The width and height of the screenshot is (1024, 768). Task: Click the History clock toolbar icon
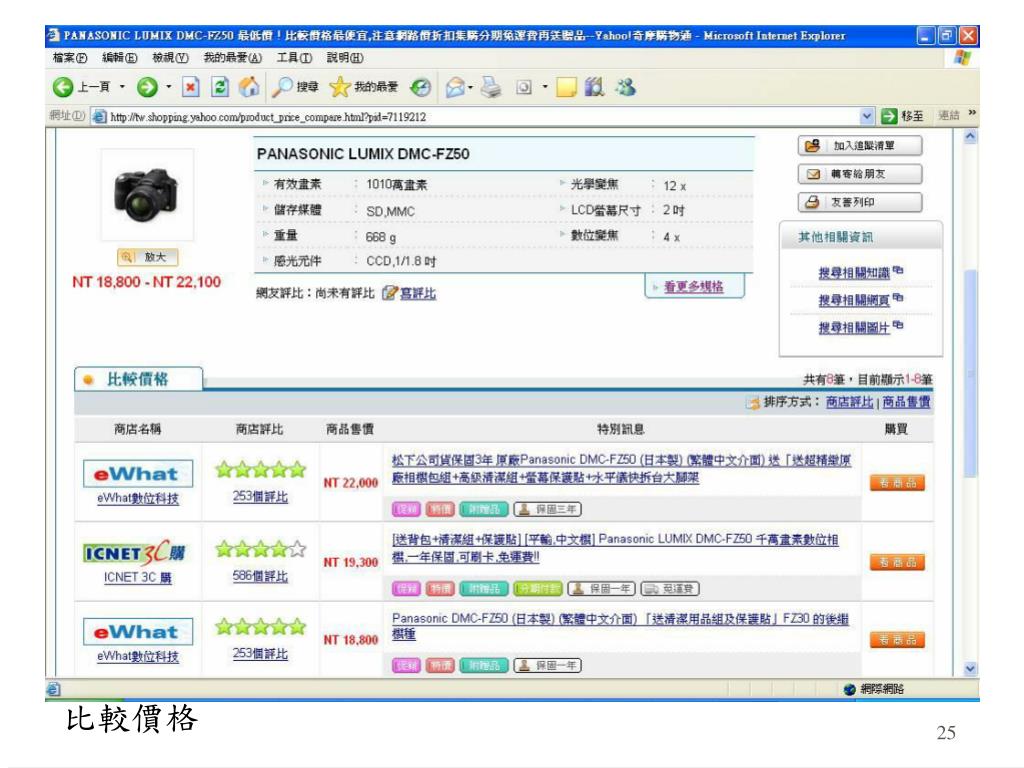pyautogui.click(x=421, y=87)
